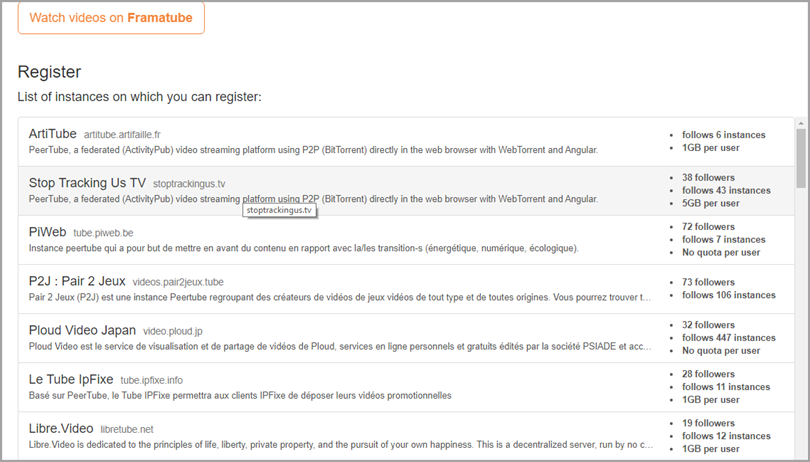Screen dimensions: 810x462
Task: Select the '73 followers' text
Action: click(x=708, y=282)
